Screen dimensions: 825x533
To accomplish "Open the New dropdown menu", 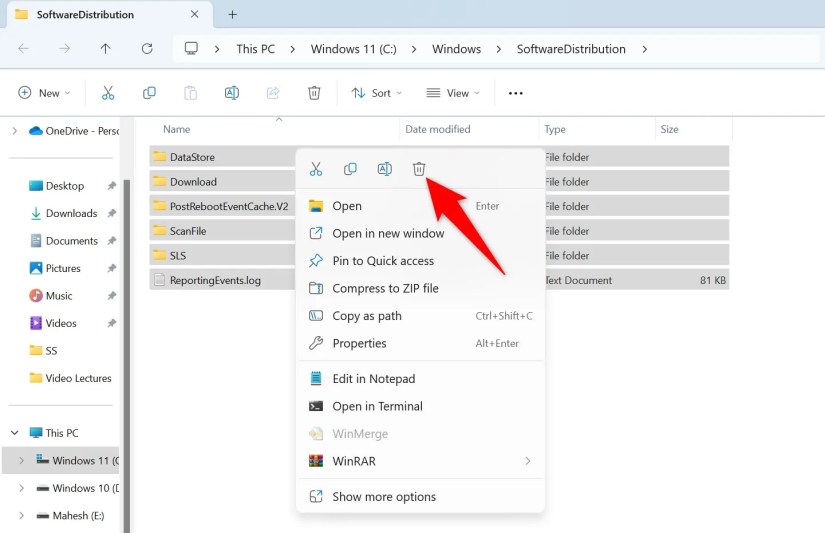I will tap(44, 93).
